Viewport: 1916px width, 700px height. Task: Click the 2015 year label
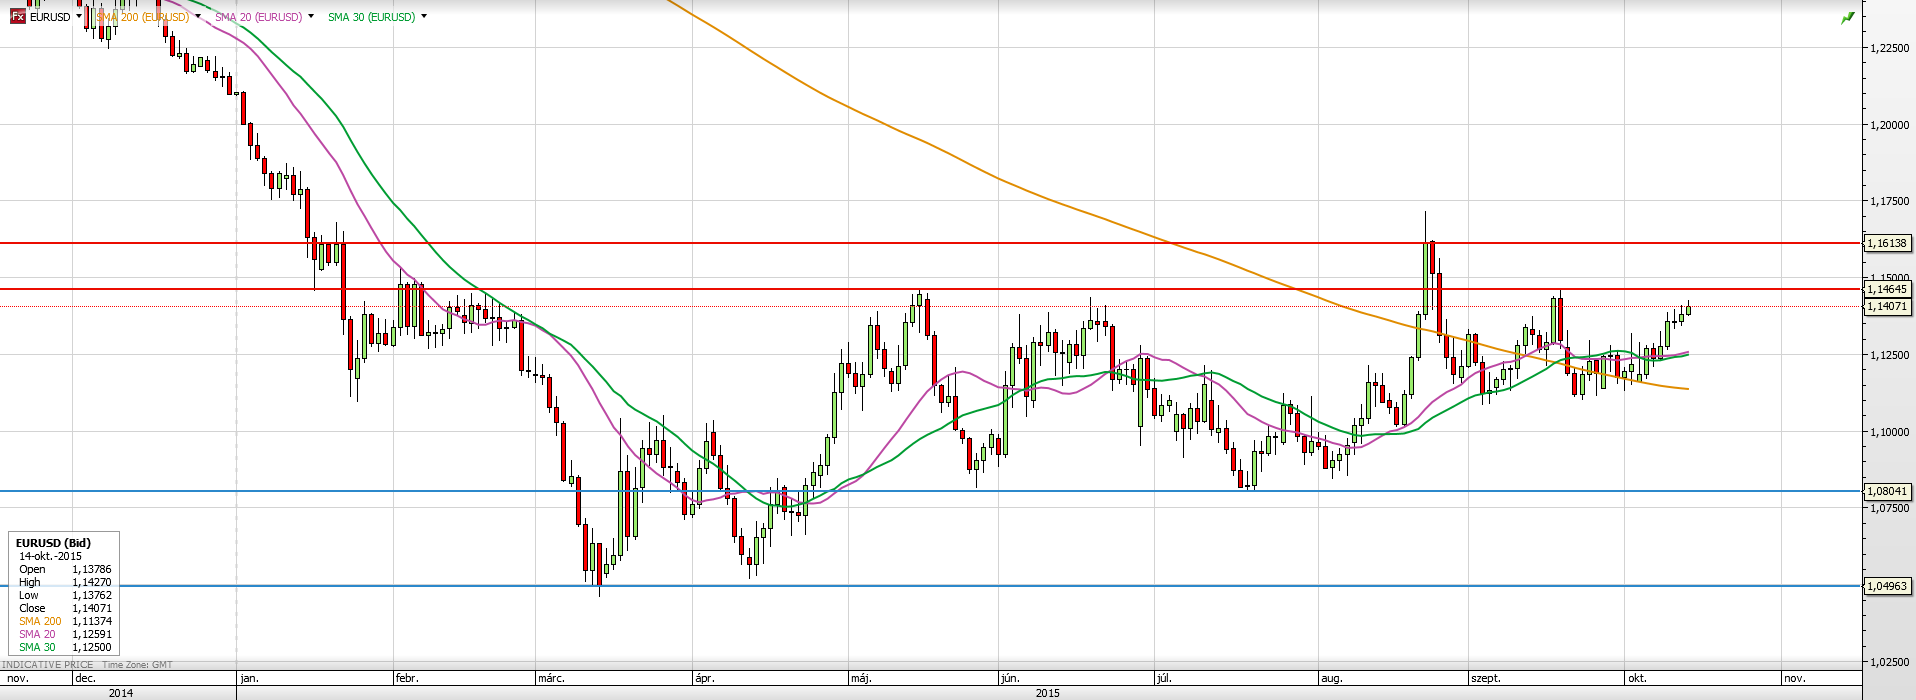(x=1048, y=693)
